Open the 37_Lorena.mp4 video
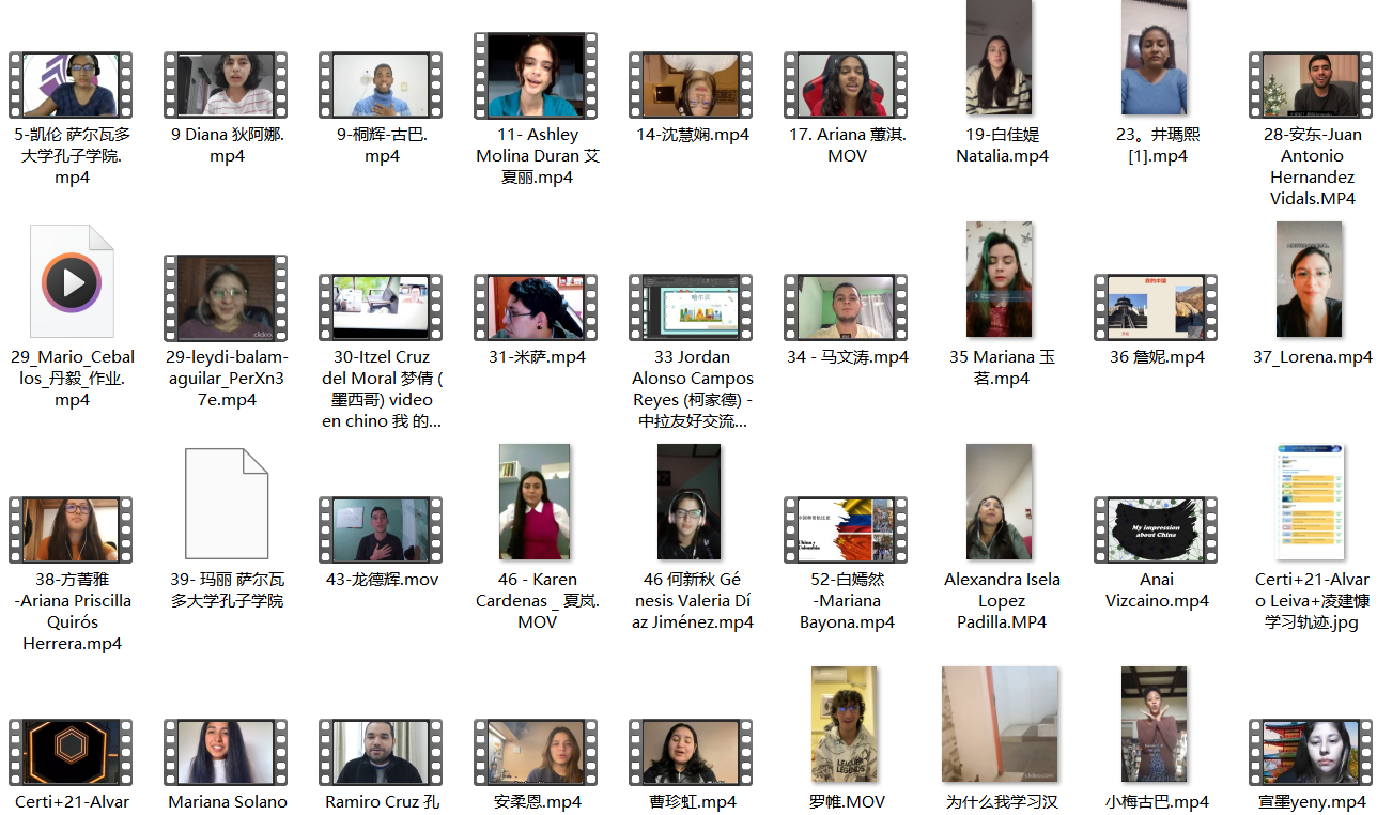 click(1310, 280)
